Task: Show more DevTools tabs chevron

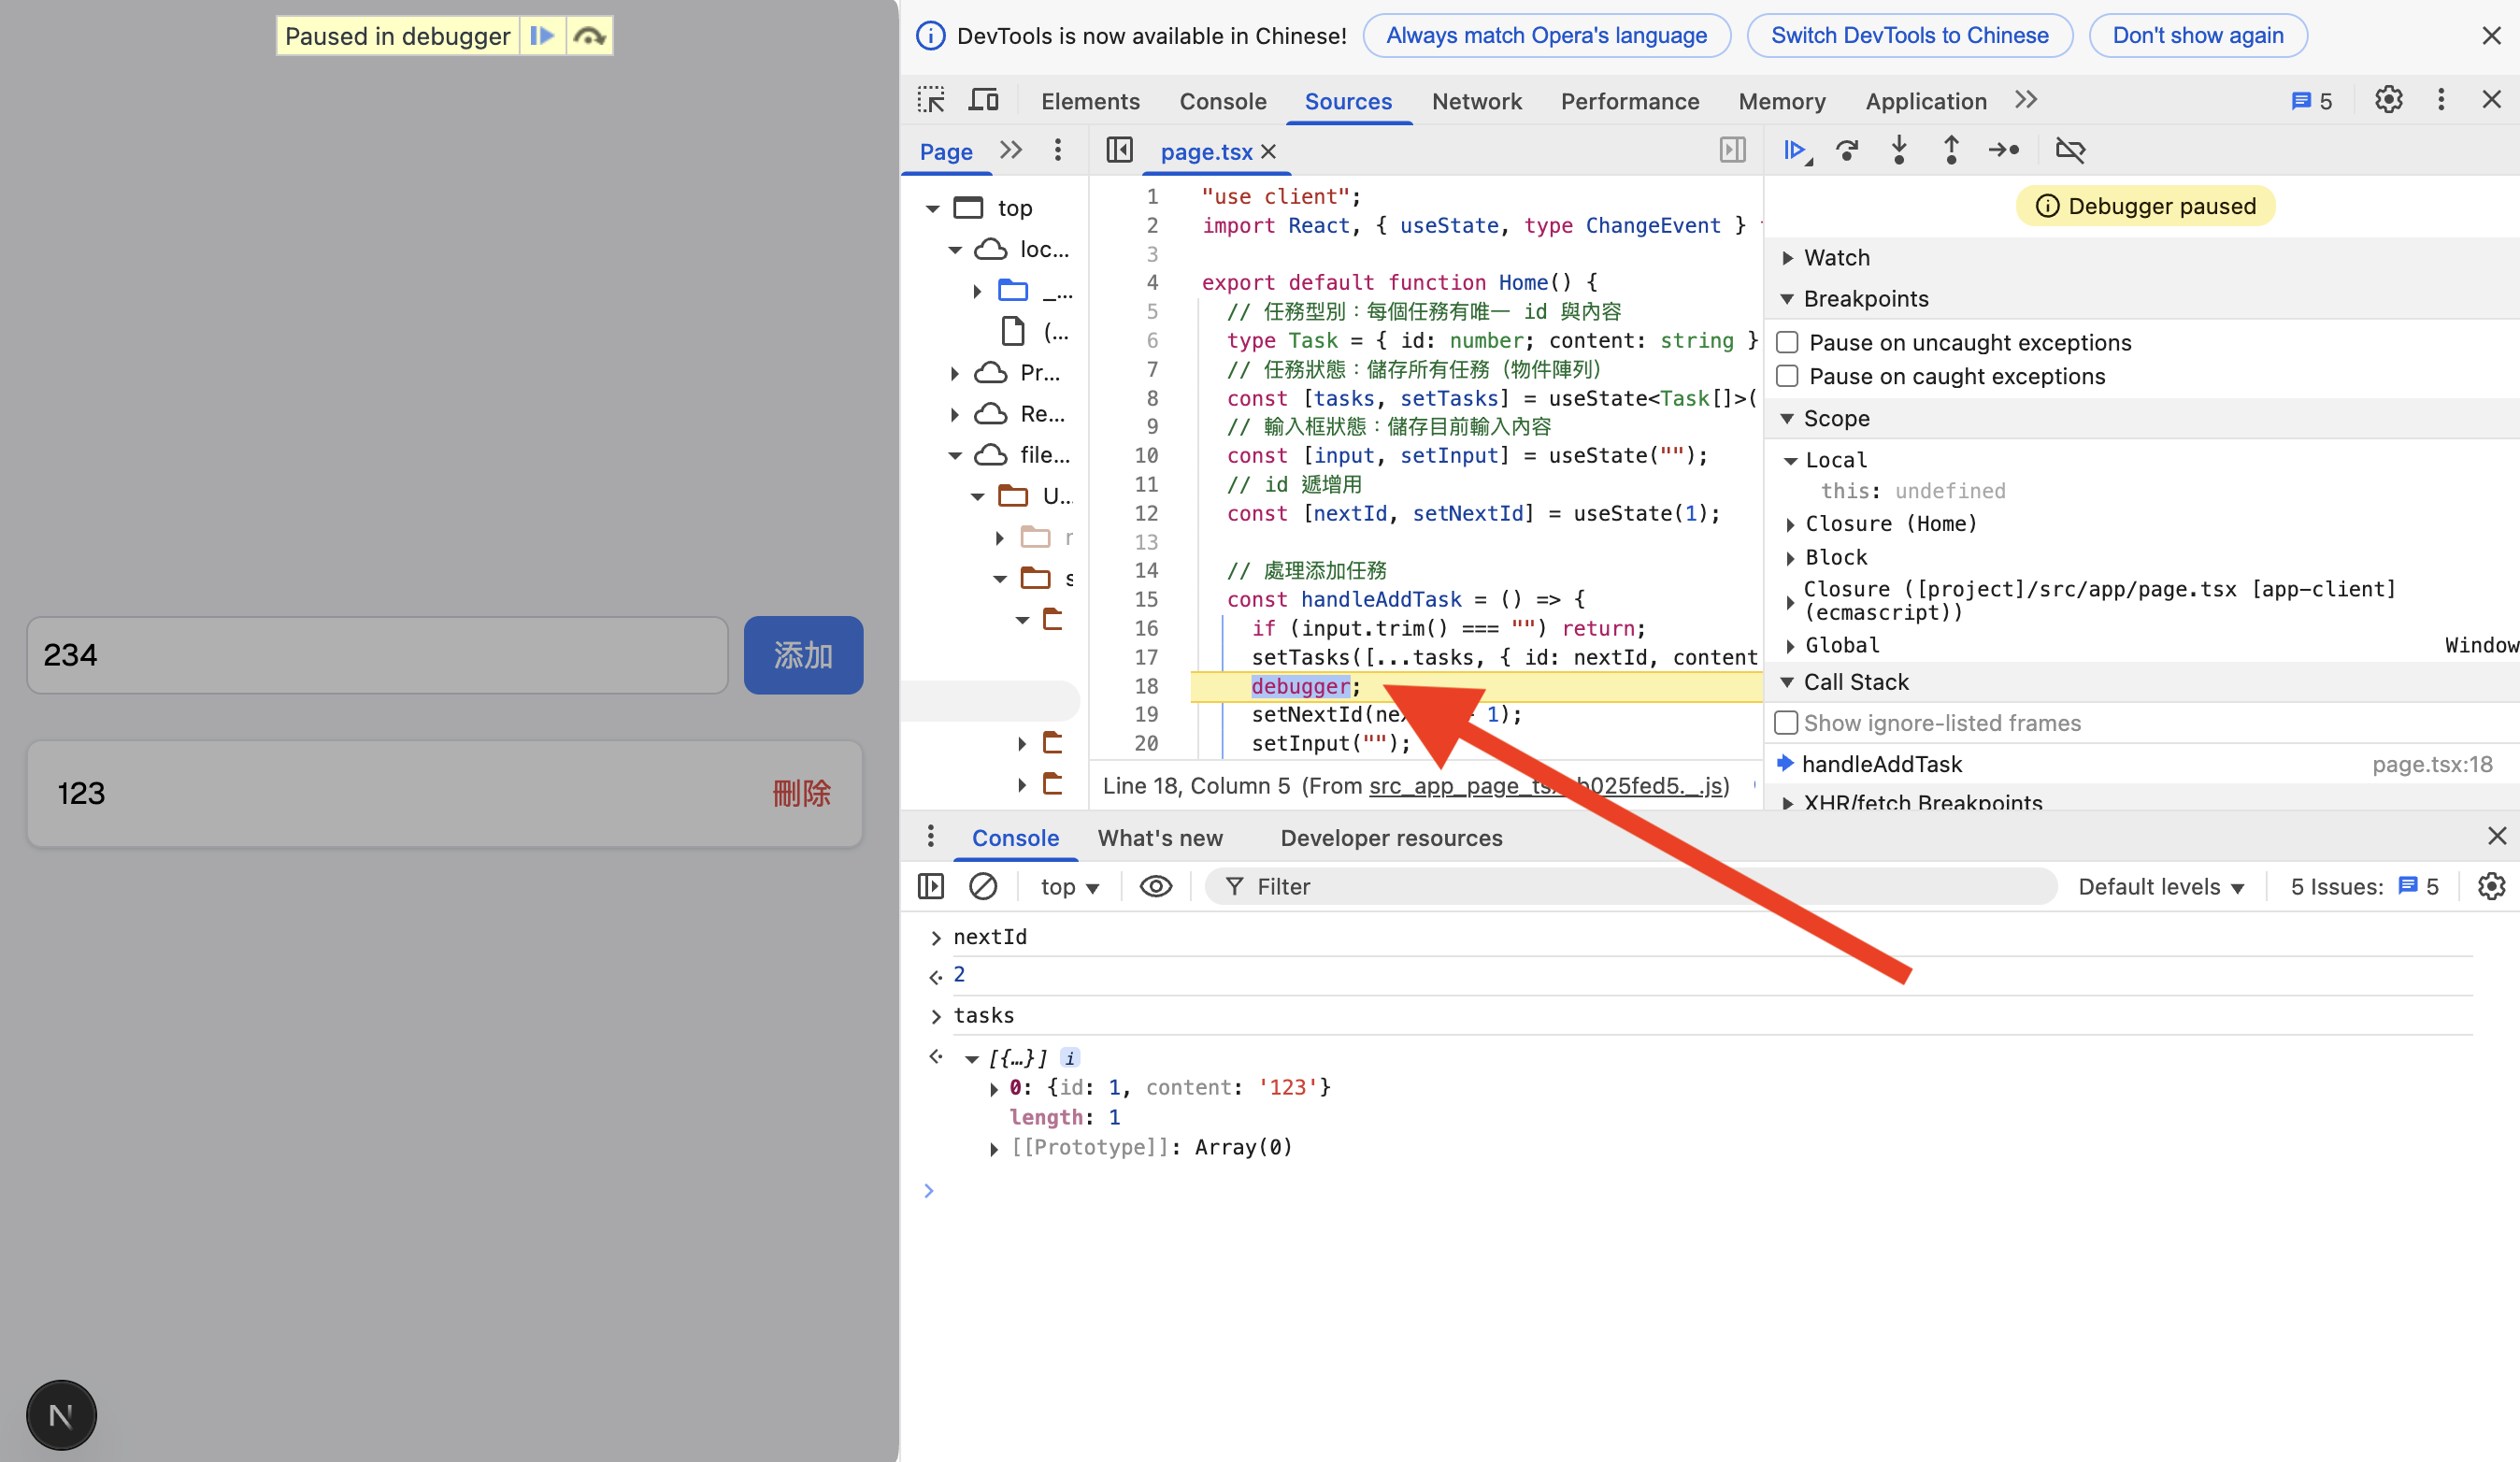Action: tap(2026, 100)
